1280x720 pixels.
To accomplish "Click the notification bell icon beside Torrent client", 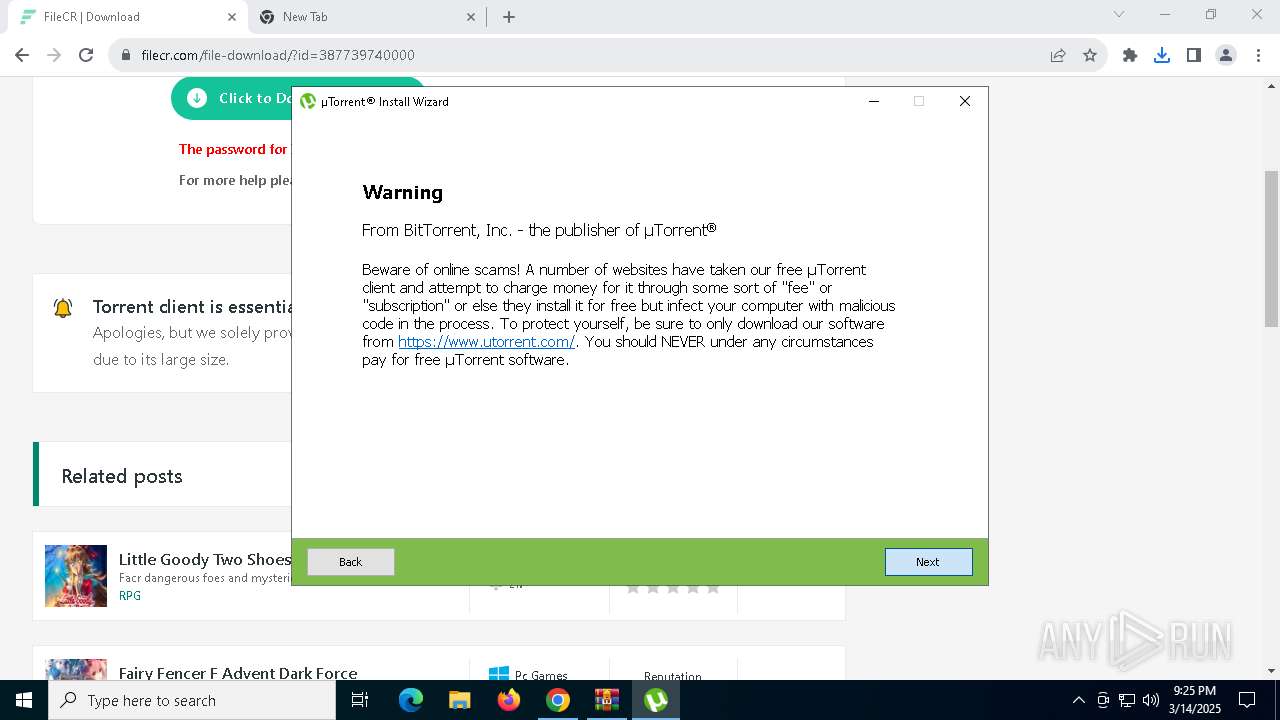I will coord(63,308).
